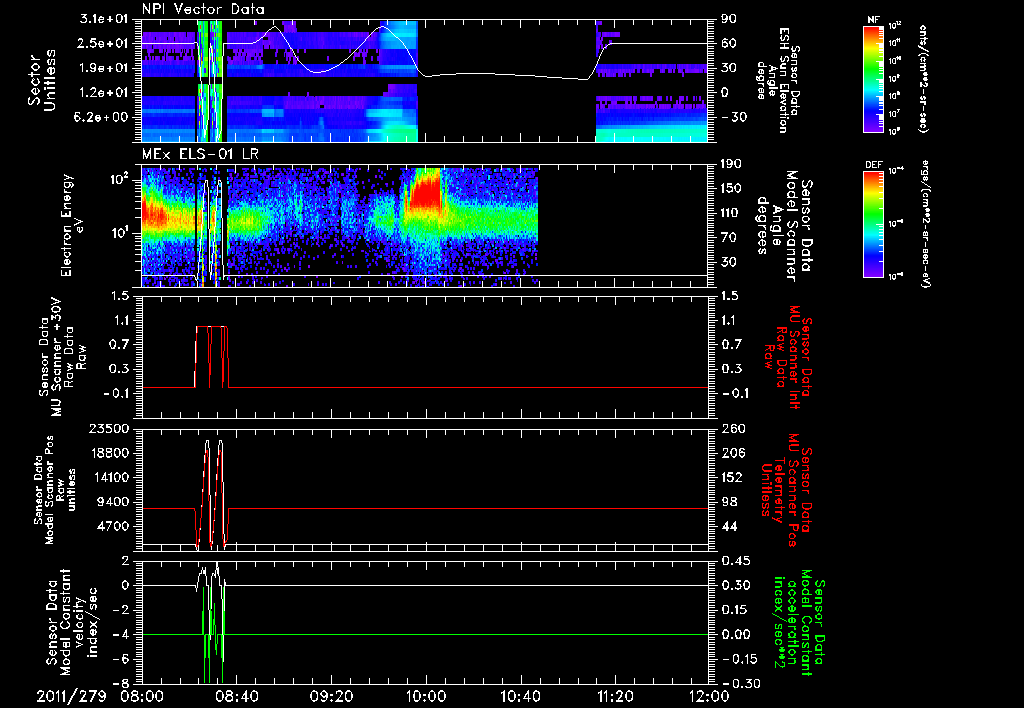Screen dimensions: 1024x708
Task: Click the 10:40 time tick label
Action: (x=520, y=696)
